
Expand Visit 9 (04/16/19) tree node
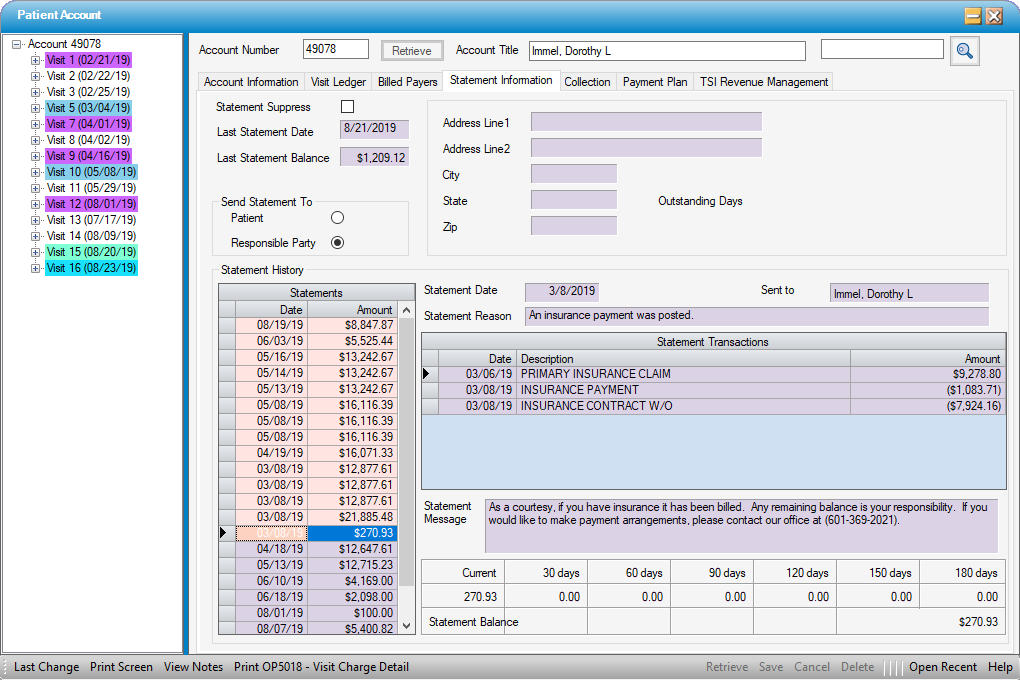pyautogui.click(x=36, y=156)
